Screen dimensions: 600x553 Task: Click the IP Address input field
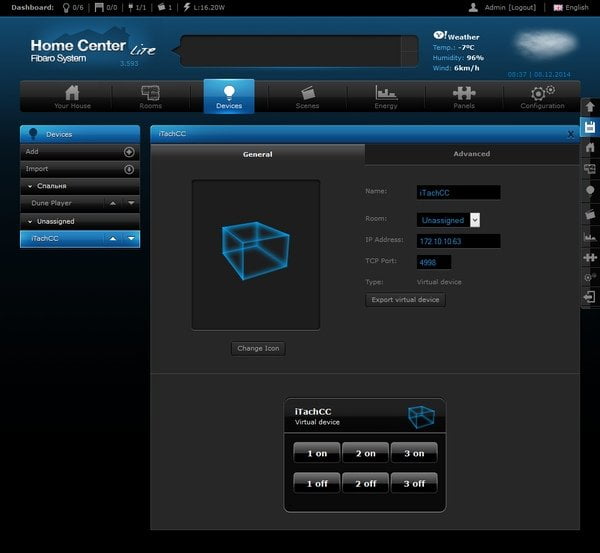click(x=458, y=241)
